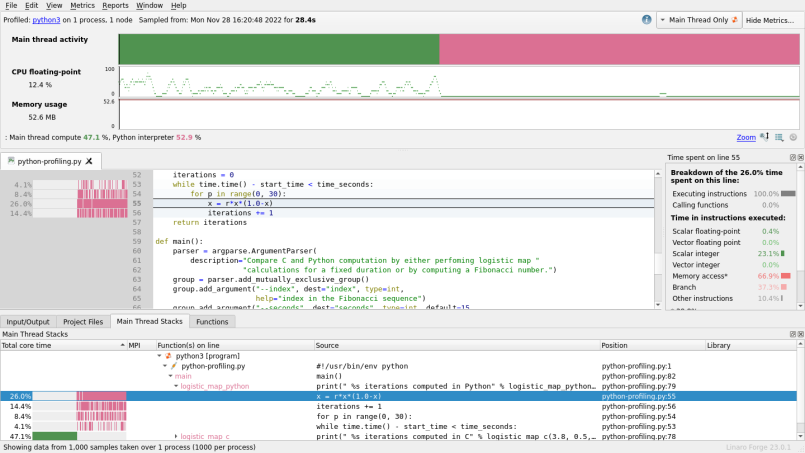Open the Window menu

coord(149,5)
